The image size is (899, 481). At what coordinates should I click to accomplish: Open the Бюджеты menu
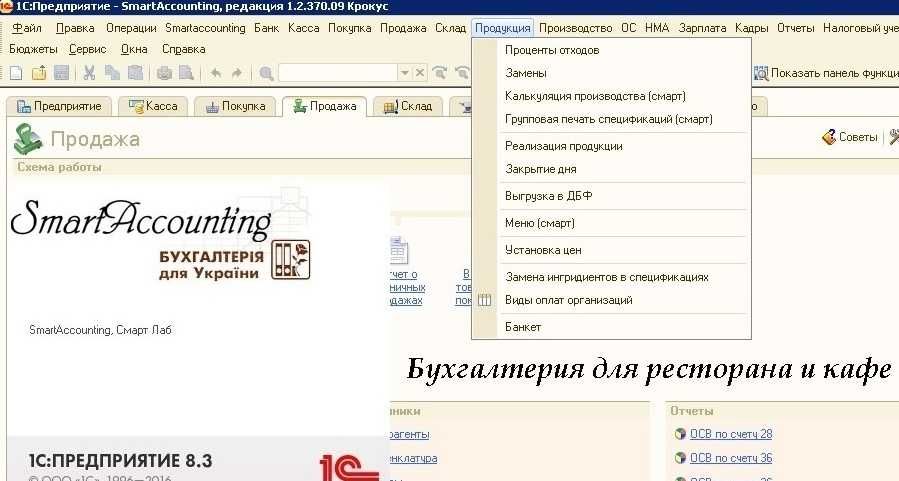[x=33, y=49]
